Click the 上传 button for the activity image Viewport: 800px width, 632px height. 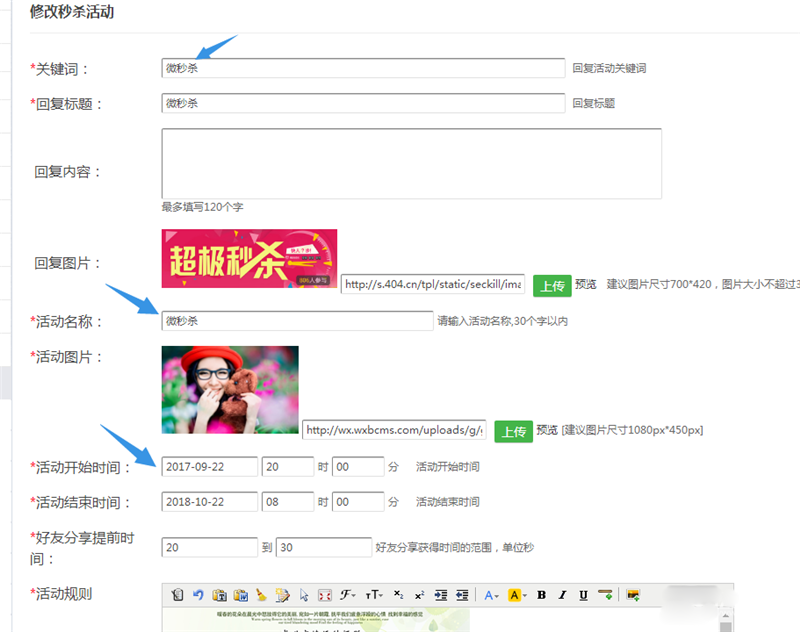click(516, 431)
